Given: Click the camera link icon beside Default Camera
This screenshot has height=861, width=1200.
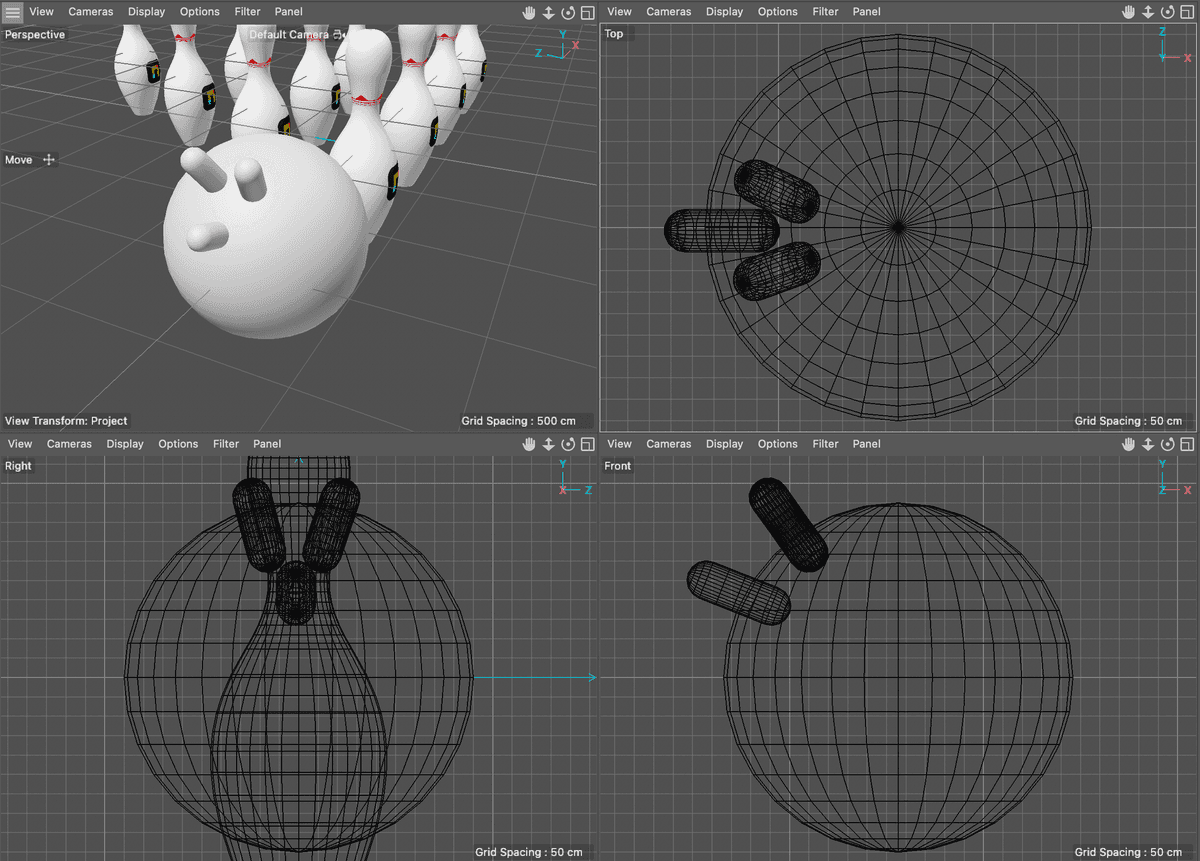Looking at the screenshot, I should pyautogui.click(x=338, y=34).
